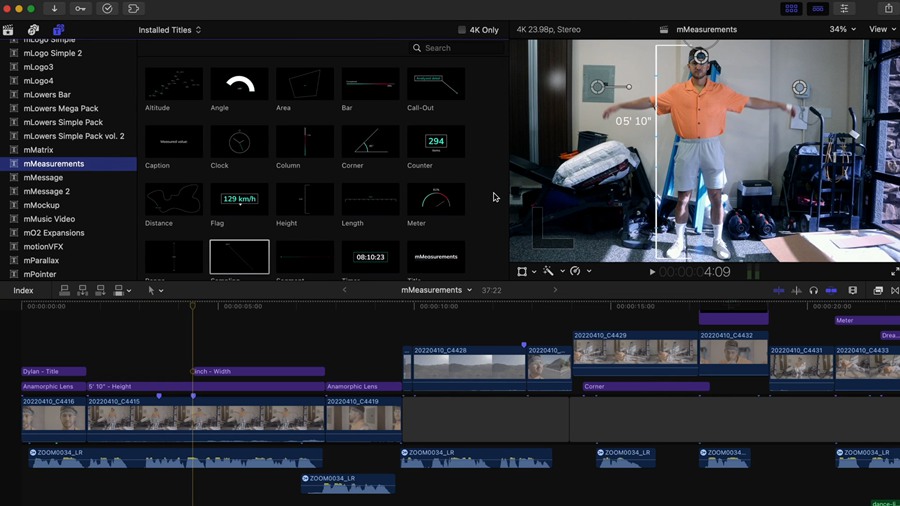Click the Share export icon
Image resolution: width=900 pixels, height=506 pixels.
coord(889,9)
